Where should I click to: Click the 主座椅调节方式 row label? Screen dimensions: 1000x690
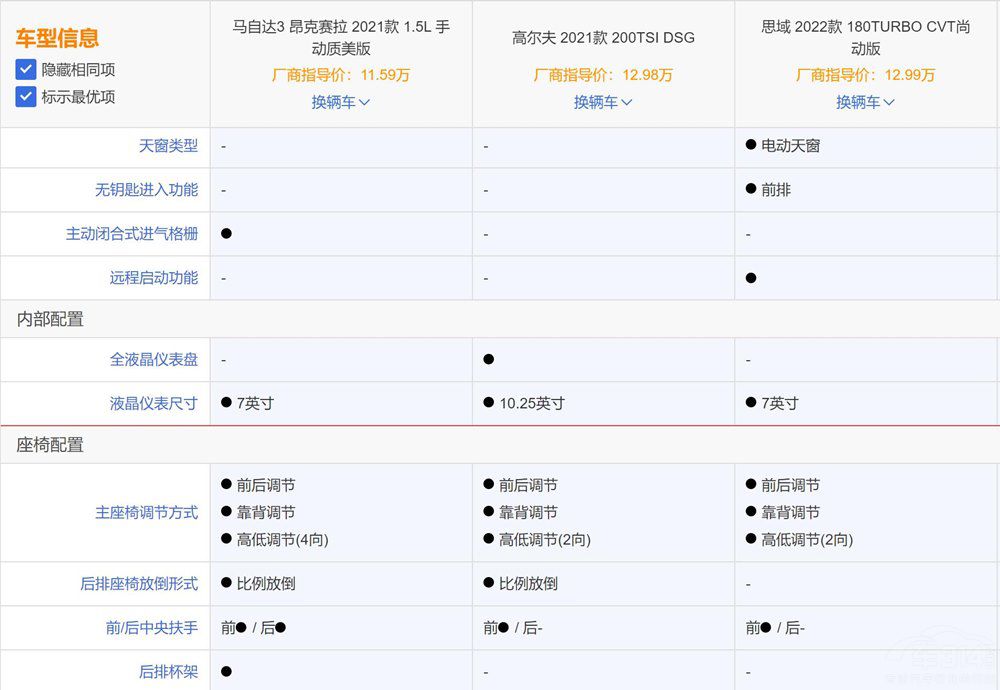(x=146, y=513)
